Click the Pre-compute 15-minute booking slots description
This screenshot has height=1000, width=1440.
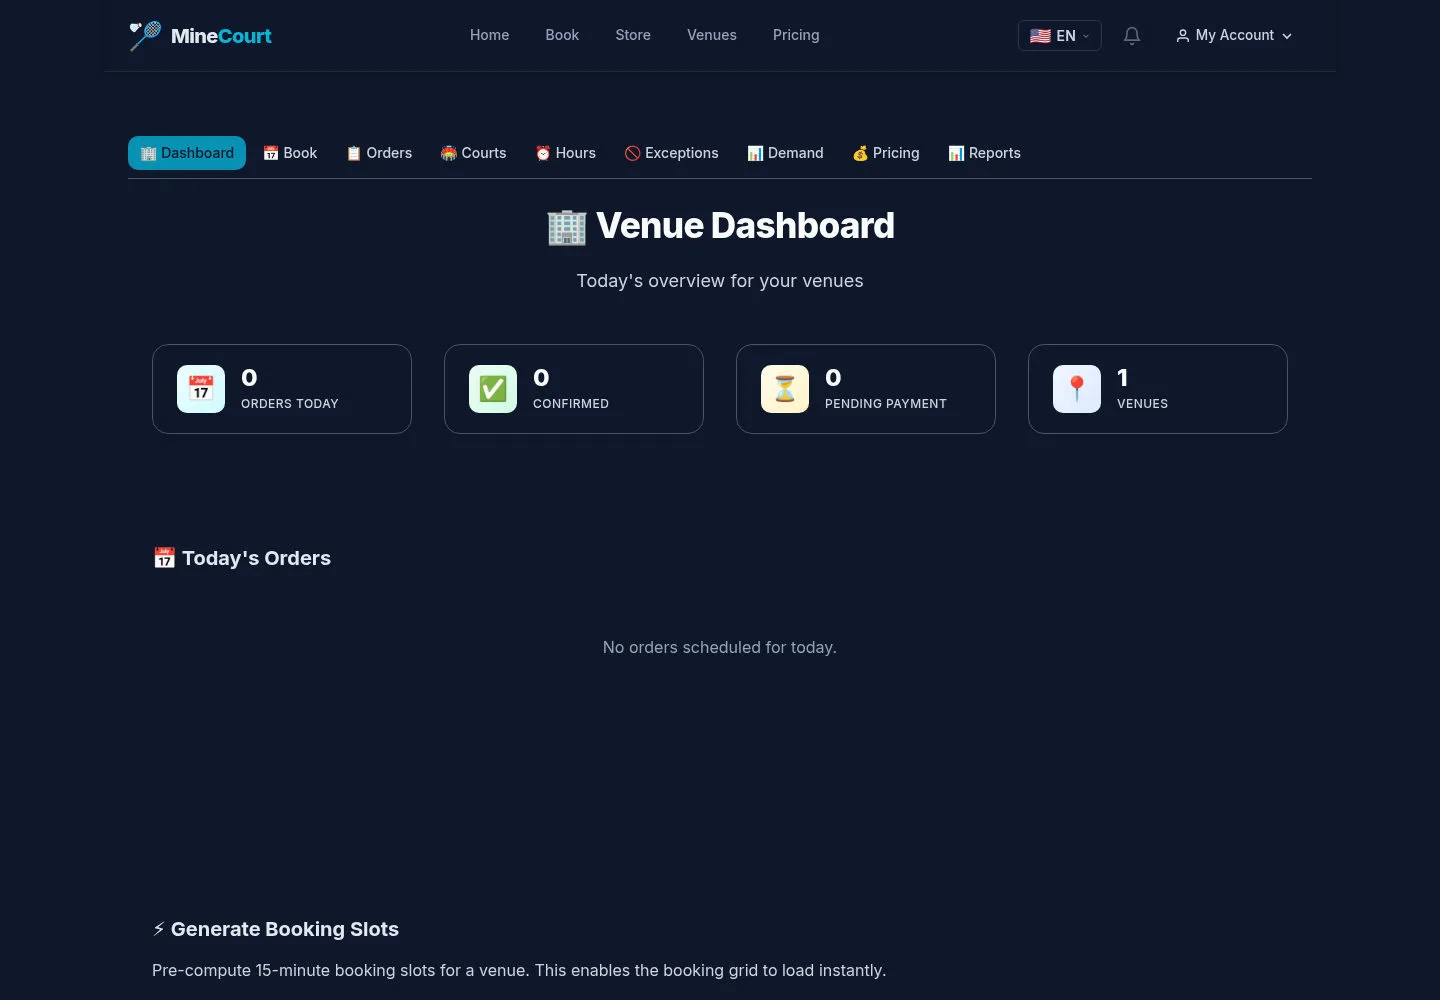[x=519, y=970]
